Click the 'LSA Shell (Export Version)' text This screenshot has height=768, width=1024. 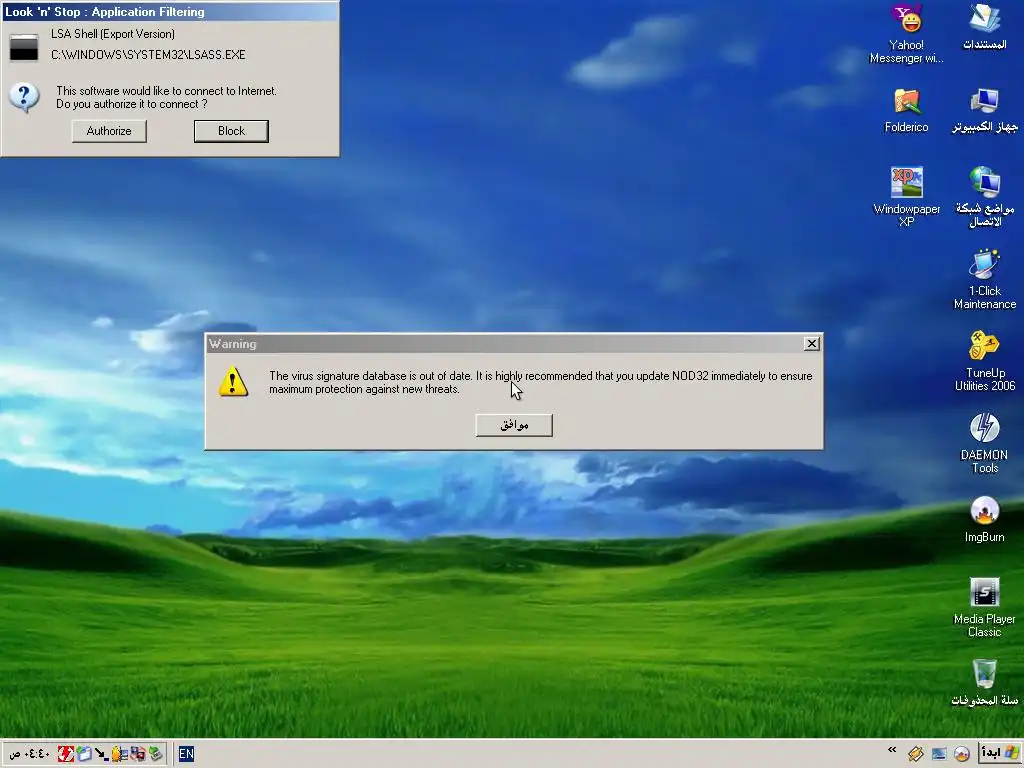coord(113,34)
